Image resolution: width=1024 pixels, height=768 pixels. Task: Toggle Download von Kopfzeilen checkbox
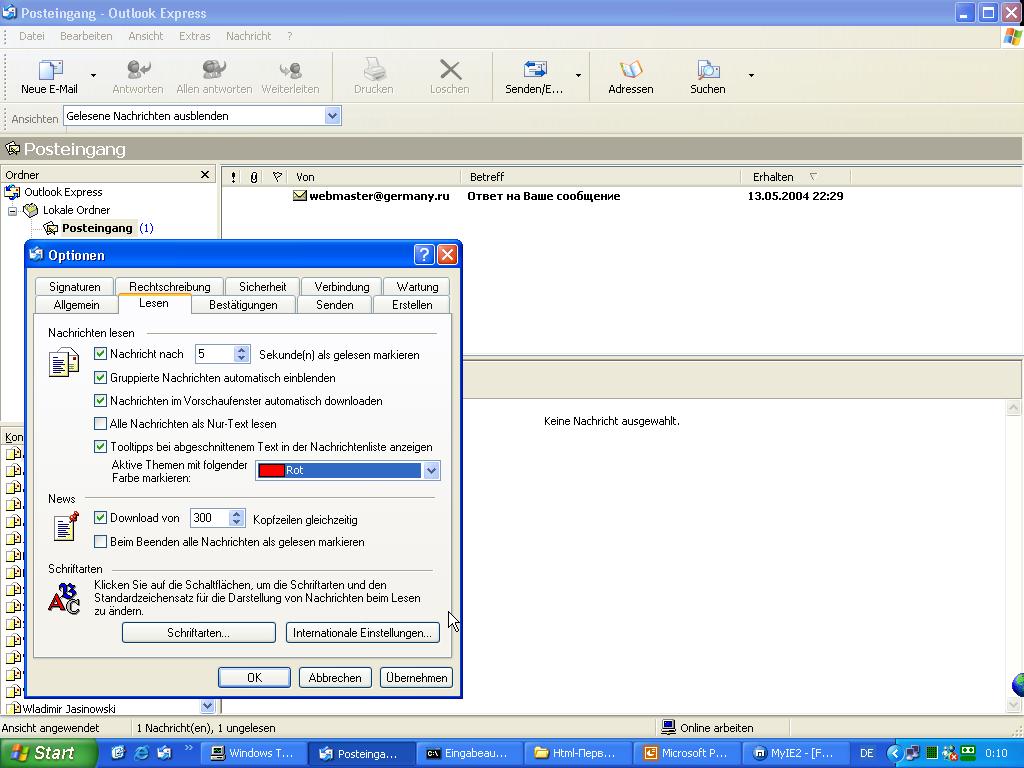pos(101,518)
